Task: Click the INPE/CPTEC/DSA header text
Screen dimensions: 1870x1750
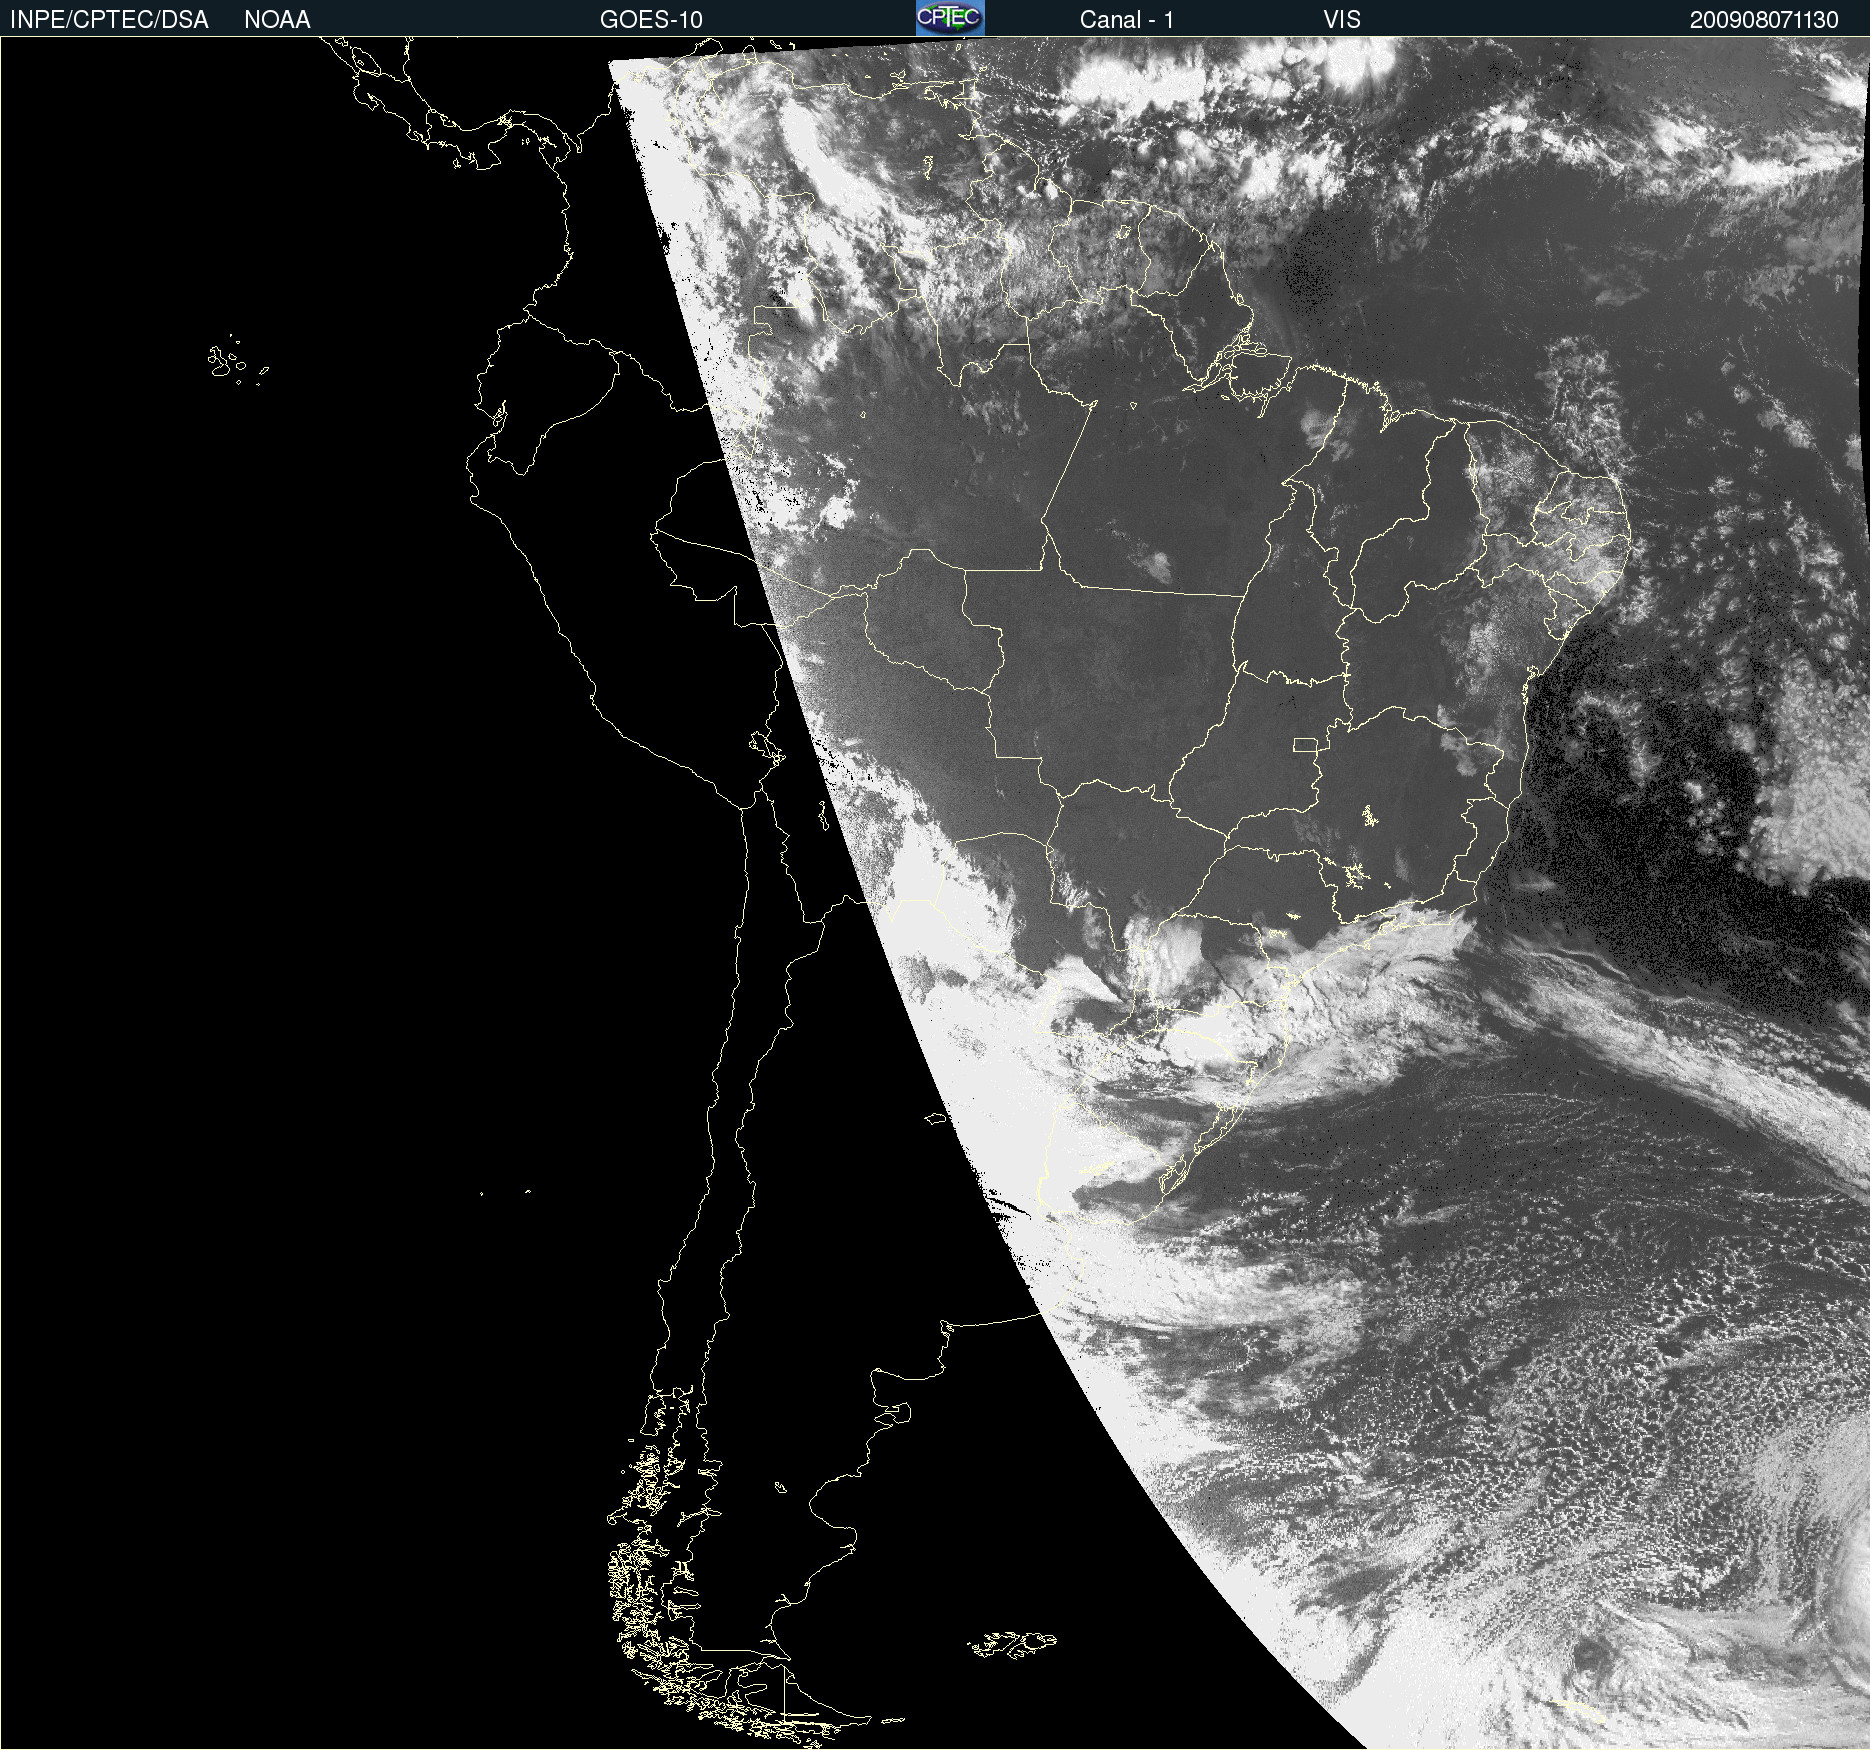Action: (109, 20)
